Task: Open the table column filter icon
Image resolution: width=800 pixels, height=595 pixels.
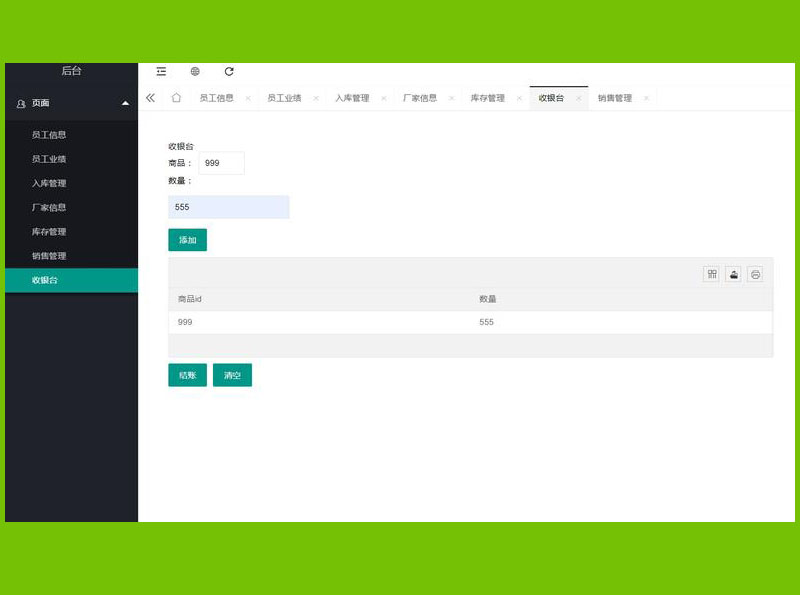Action: coord(712,275)
